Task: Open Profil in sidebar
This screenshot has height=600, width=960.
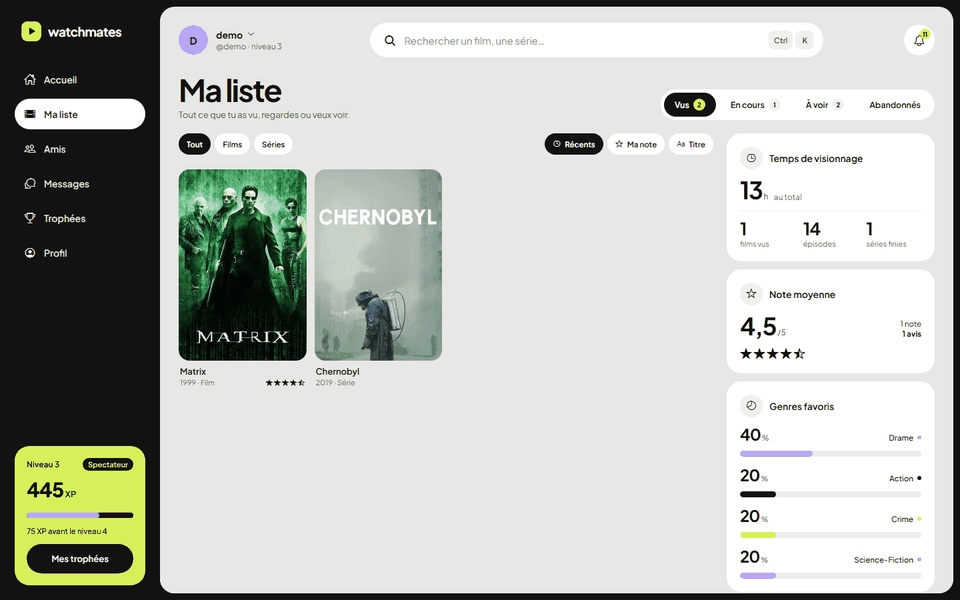Action: 80,253
